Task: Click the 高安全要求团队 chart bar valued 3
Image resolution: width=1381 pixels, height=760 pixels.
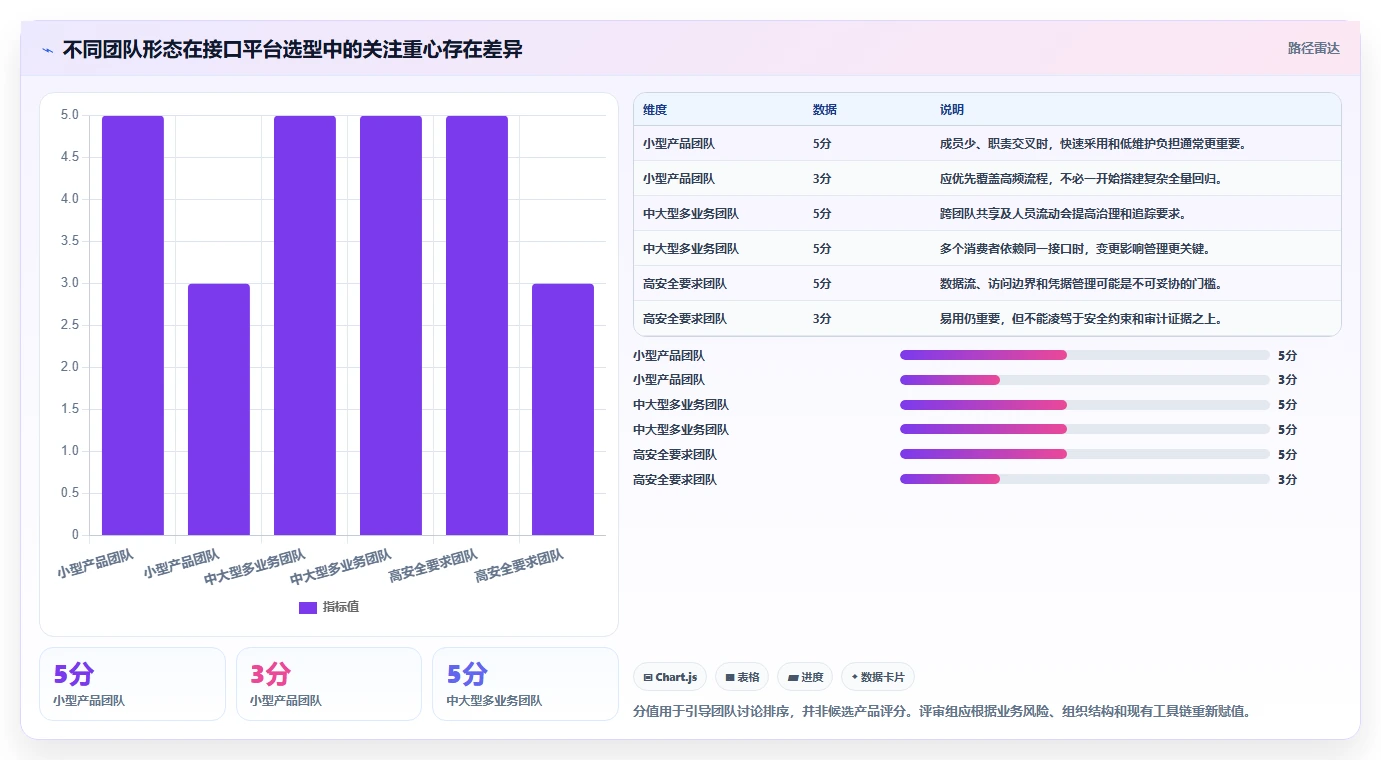Action: (563, 409)
